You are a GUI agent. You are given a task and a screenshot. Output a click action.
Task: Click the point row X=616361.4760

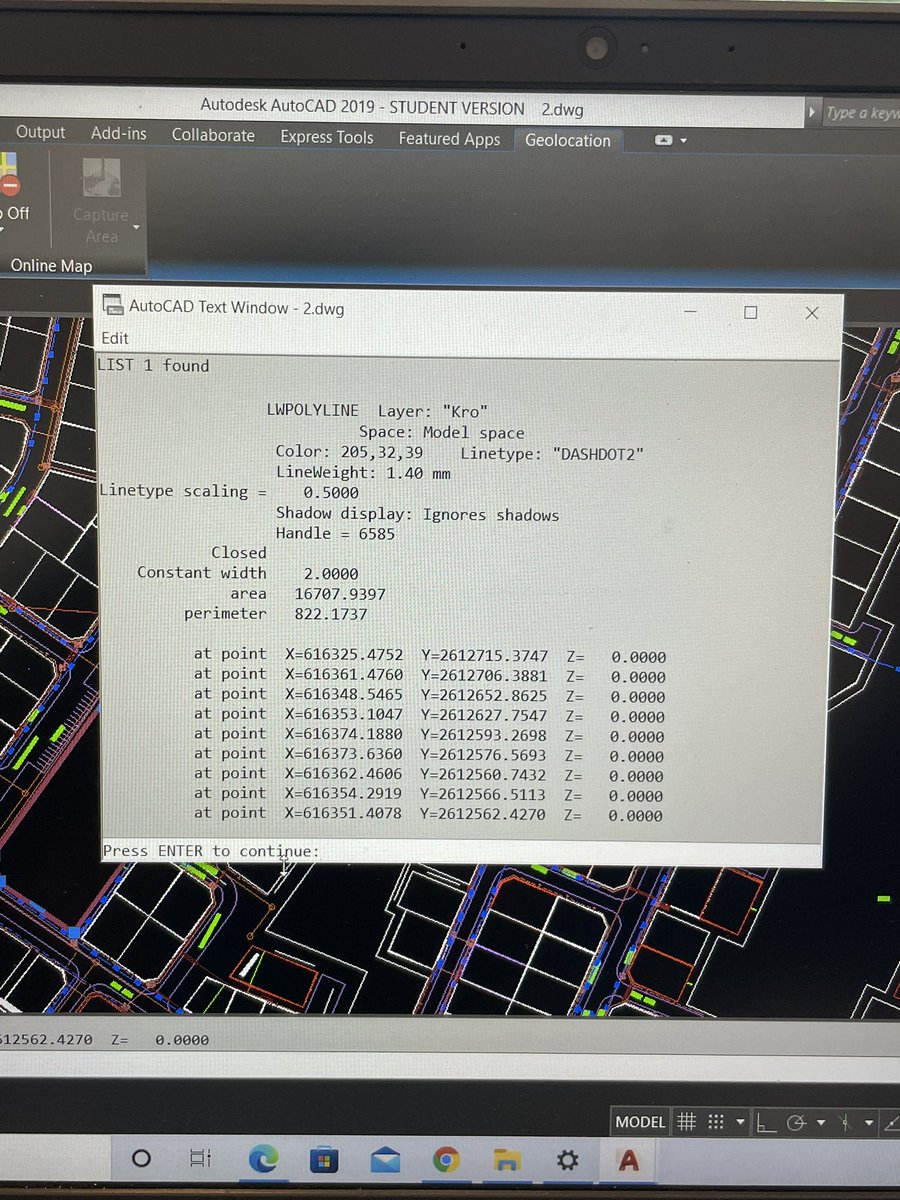click(430, 675)
